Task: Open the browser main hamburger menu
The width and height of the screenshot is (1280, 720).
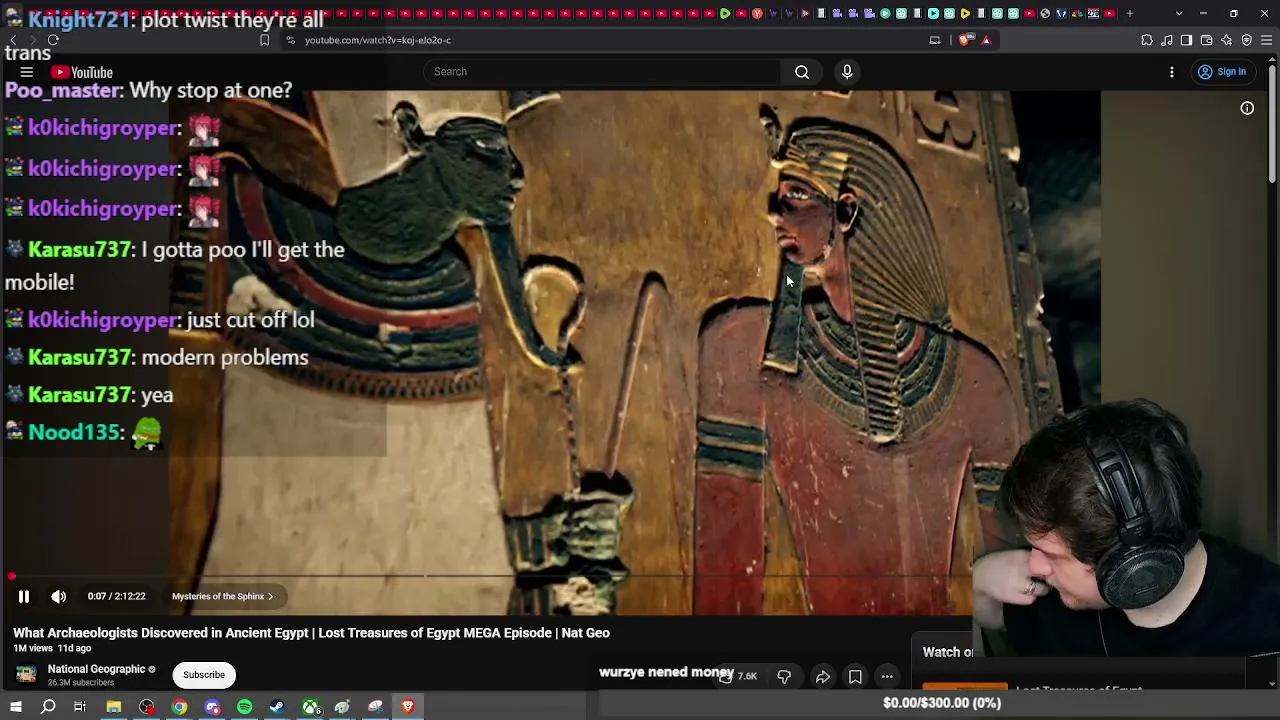Action: (1267, 40)
